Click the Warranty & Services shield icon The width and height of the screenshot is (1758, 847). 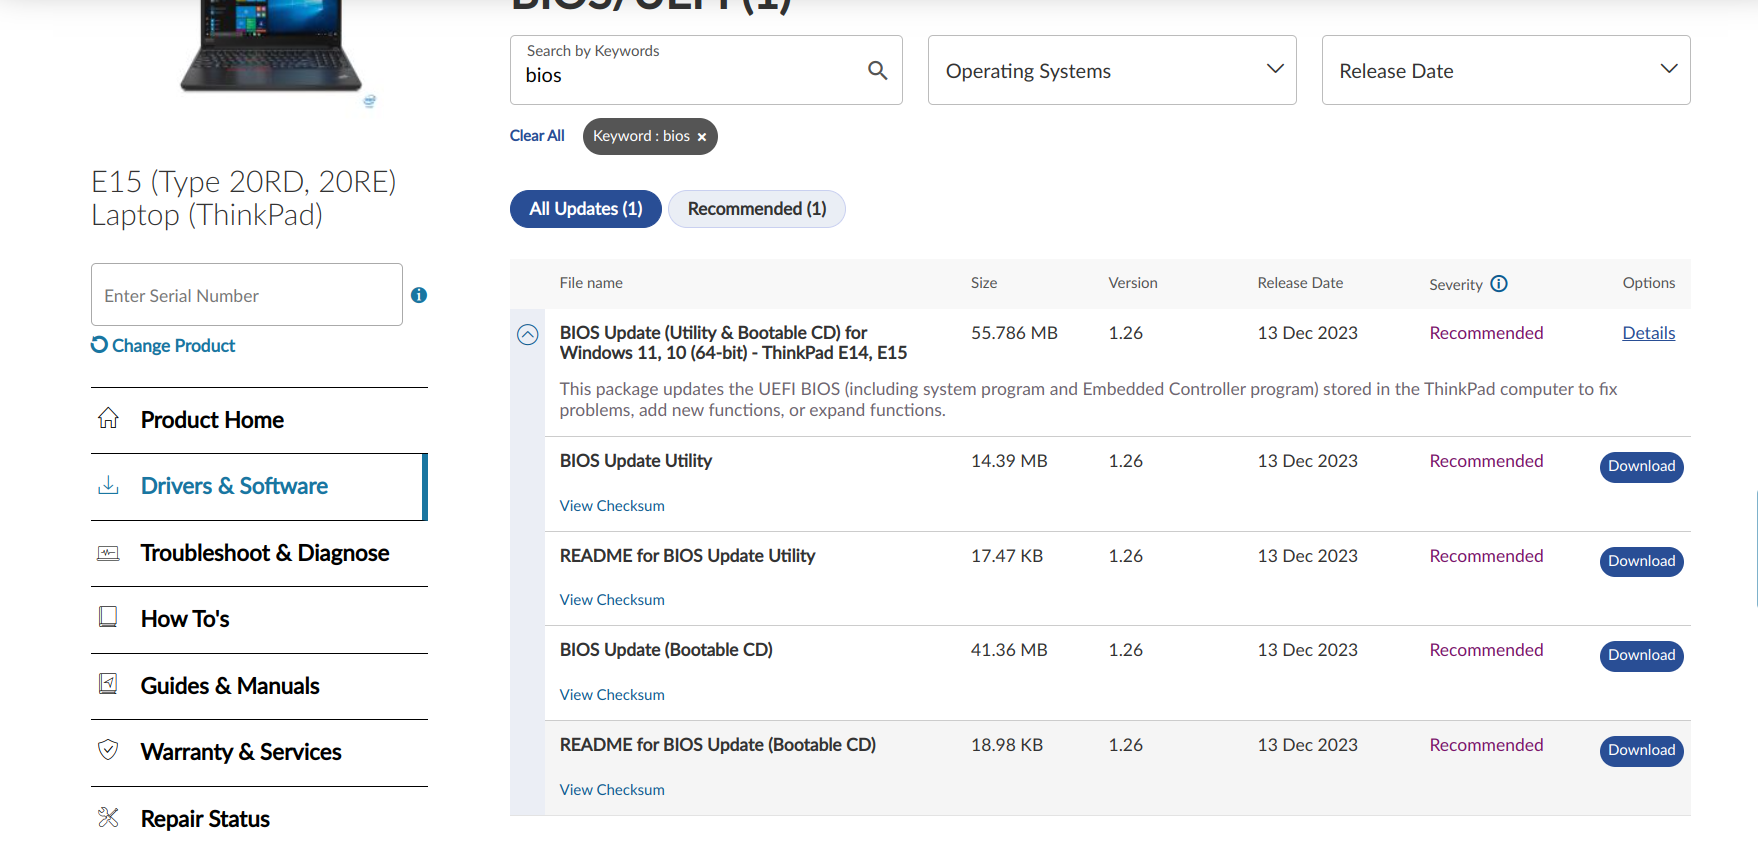click(108, 750)
